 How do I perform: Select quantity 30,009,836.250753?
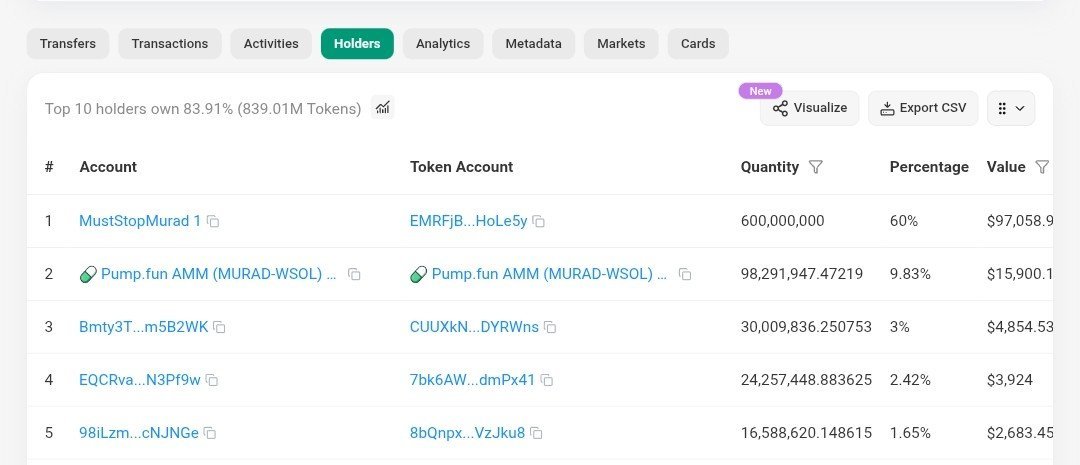tap(806, 327)
